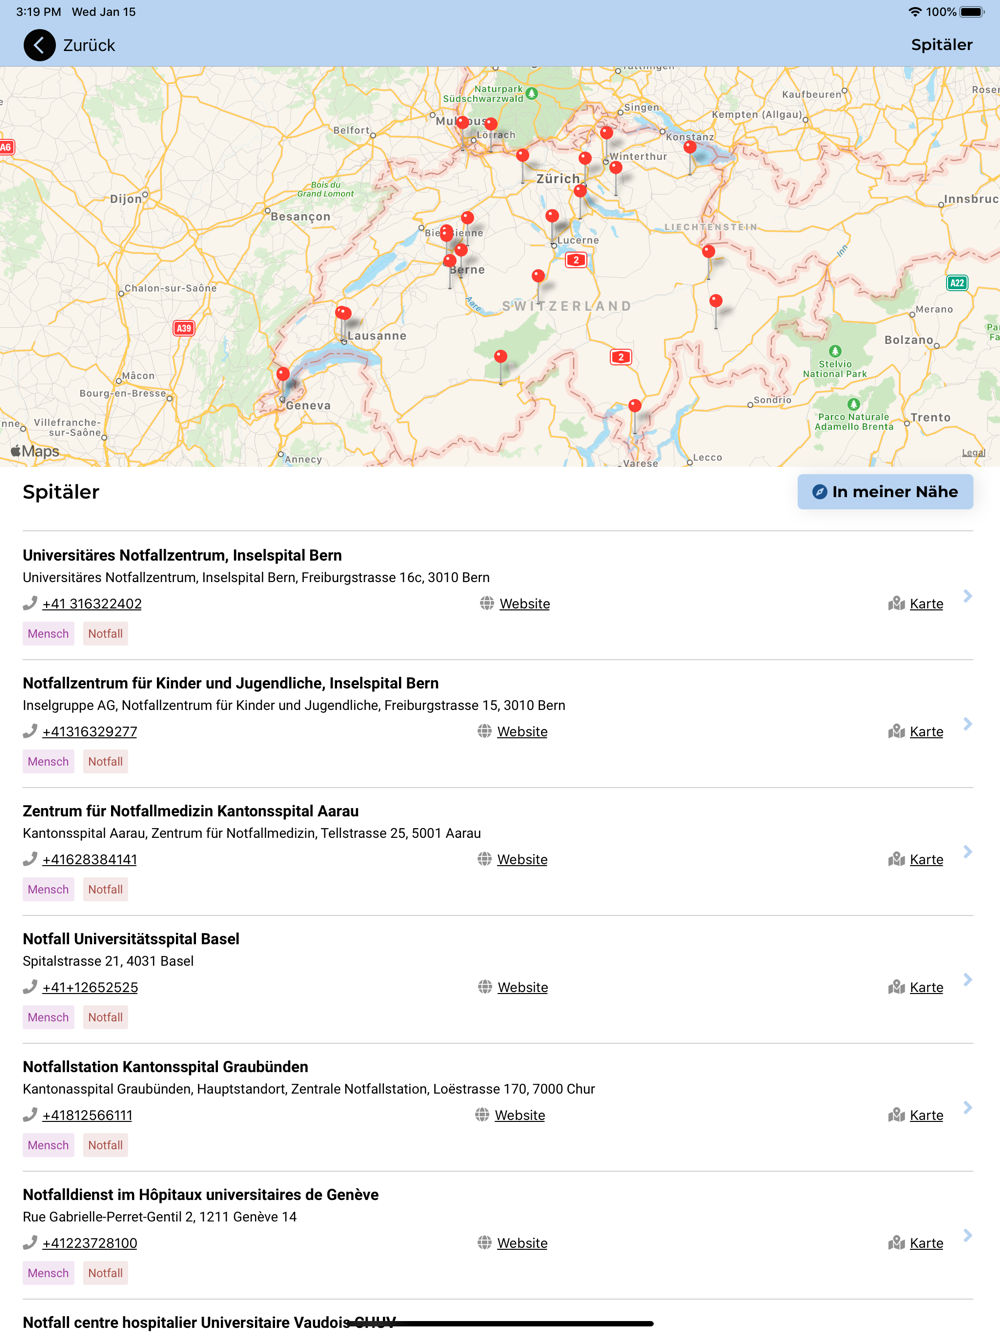Screen dimensions: 1000x1334
Task: Select address Rue Gabrielle-Perret-Gentil 2, 1211 Genève 14
Action: click(x=160, y=1218)
